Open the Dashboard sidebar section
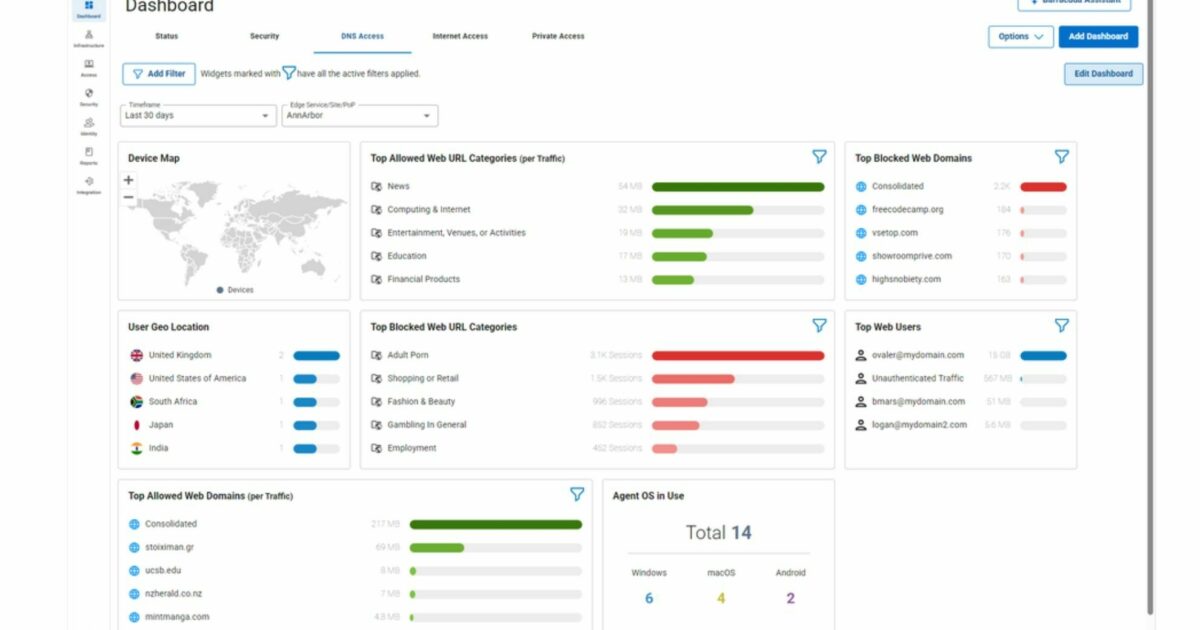The height and width of the screenshot is (630, 1200). (89, 9)
